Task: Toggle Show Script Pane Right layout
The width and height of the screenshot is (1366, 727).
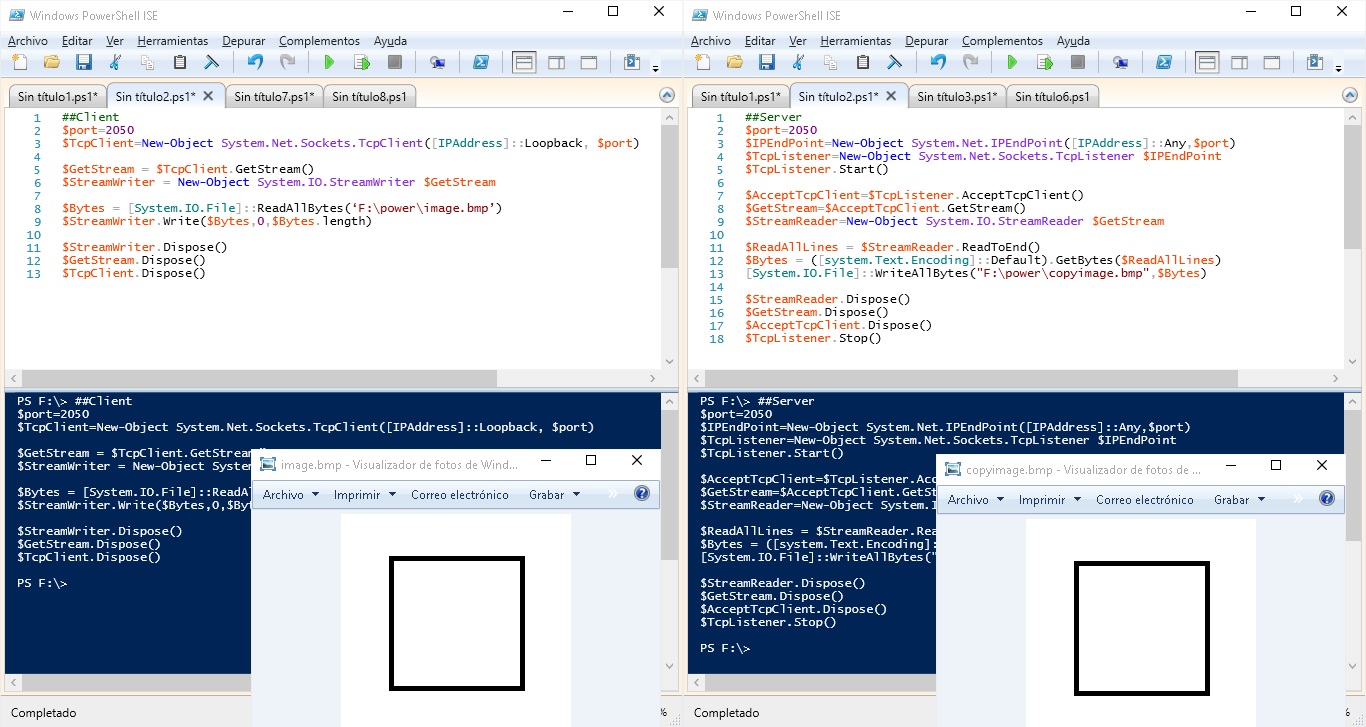Action: click(x=556, y=61)
